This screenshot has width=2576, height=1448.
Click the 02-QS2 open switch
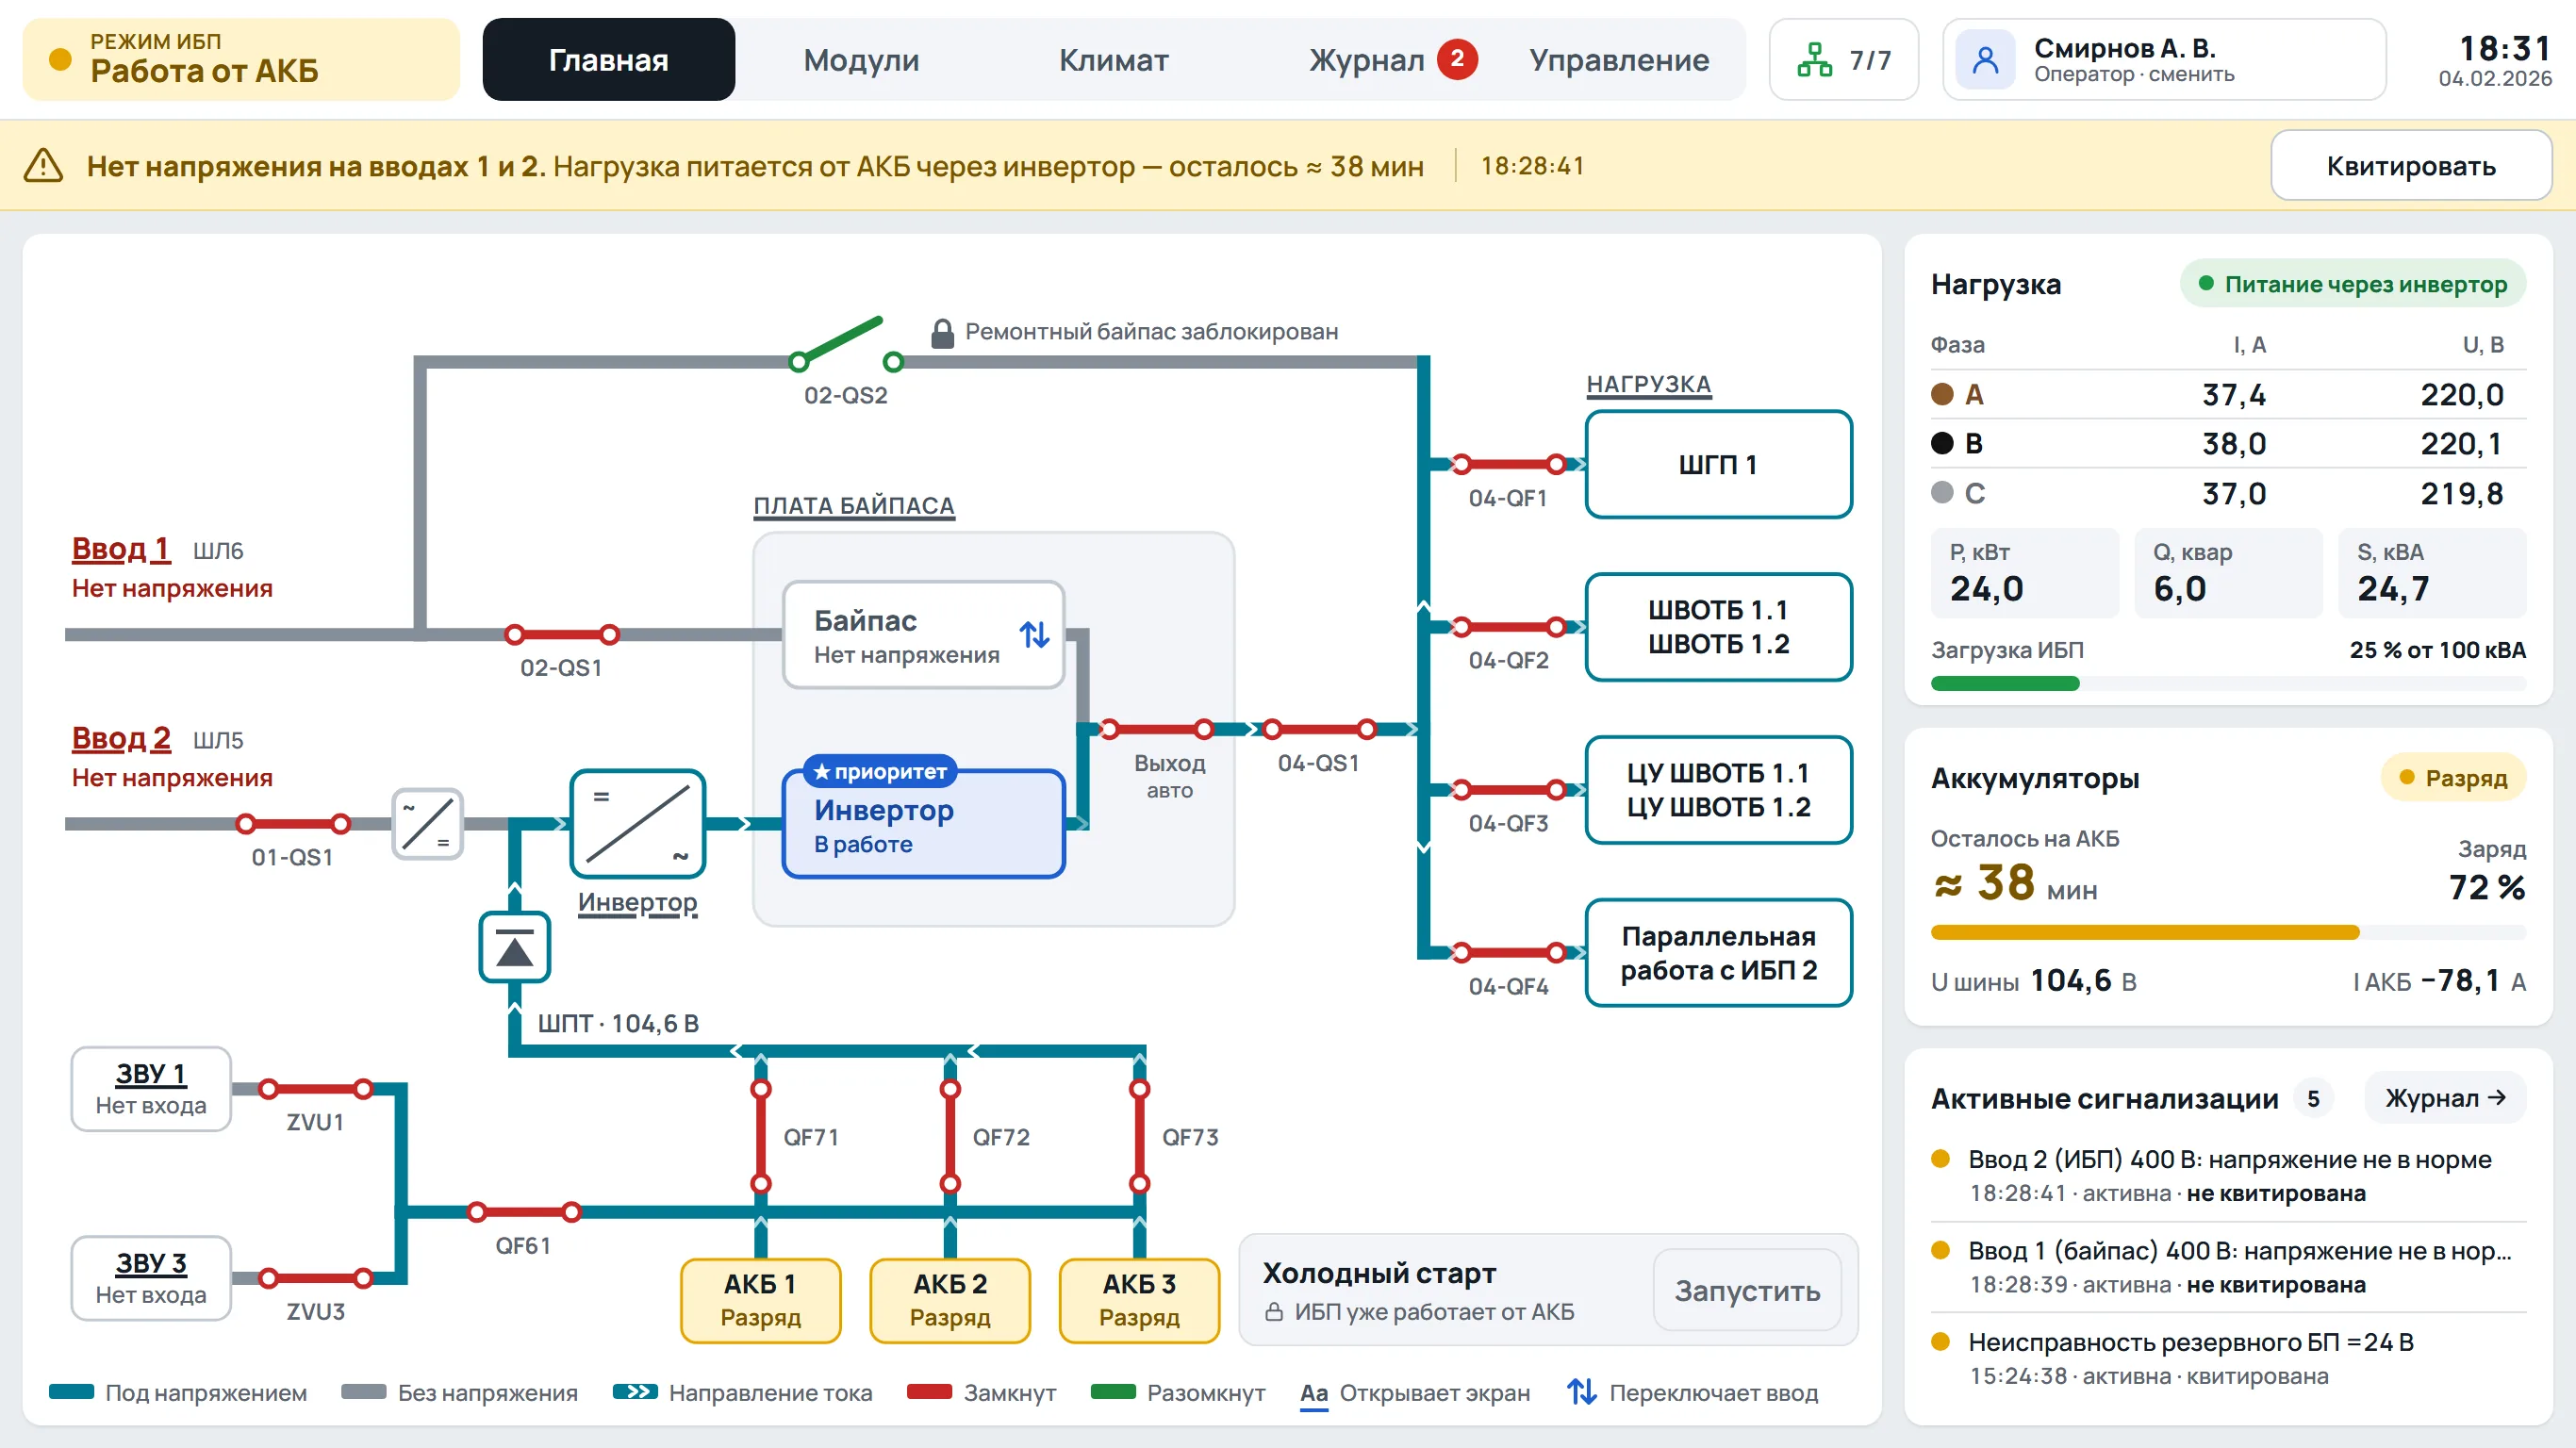846,345
